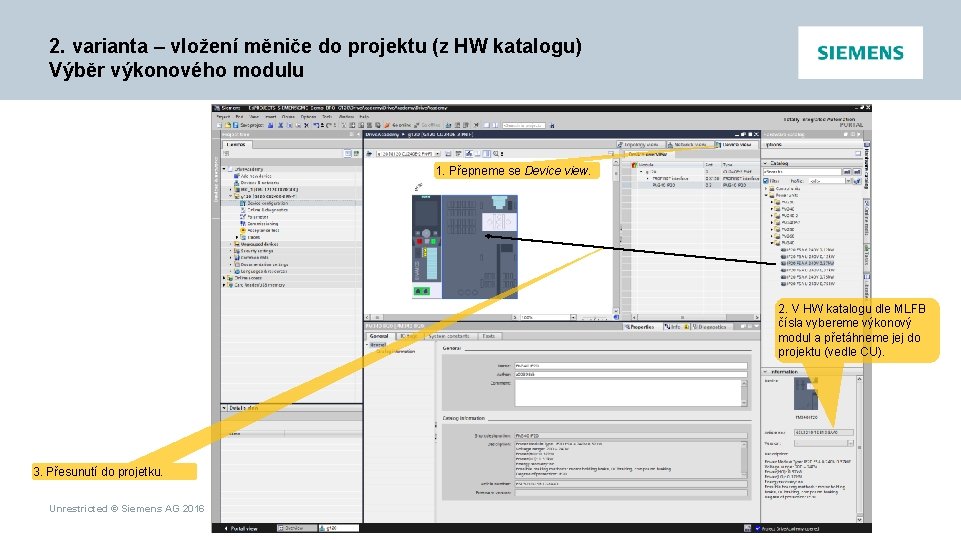961x540 pixels.
Task: Click the zoom magnifier icon in device view toolbar
Action: 496,153
